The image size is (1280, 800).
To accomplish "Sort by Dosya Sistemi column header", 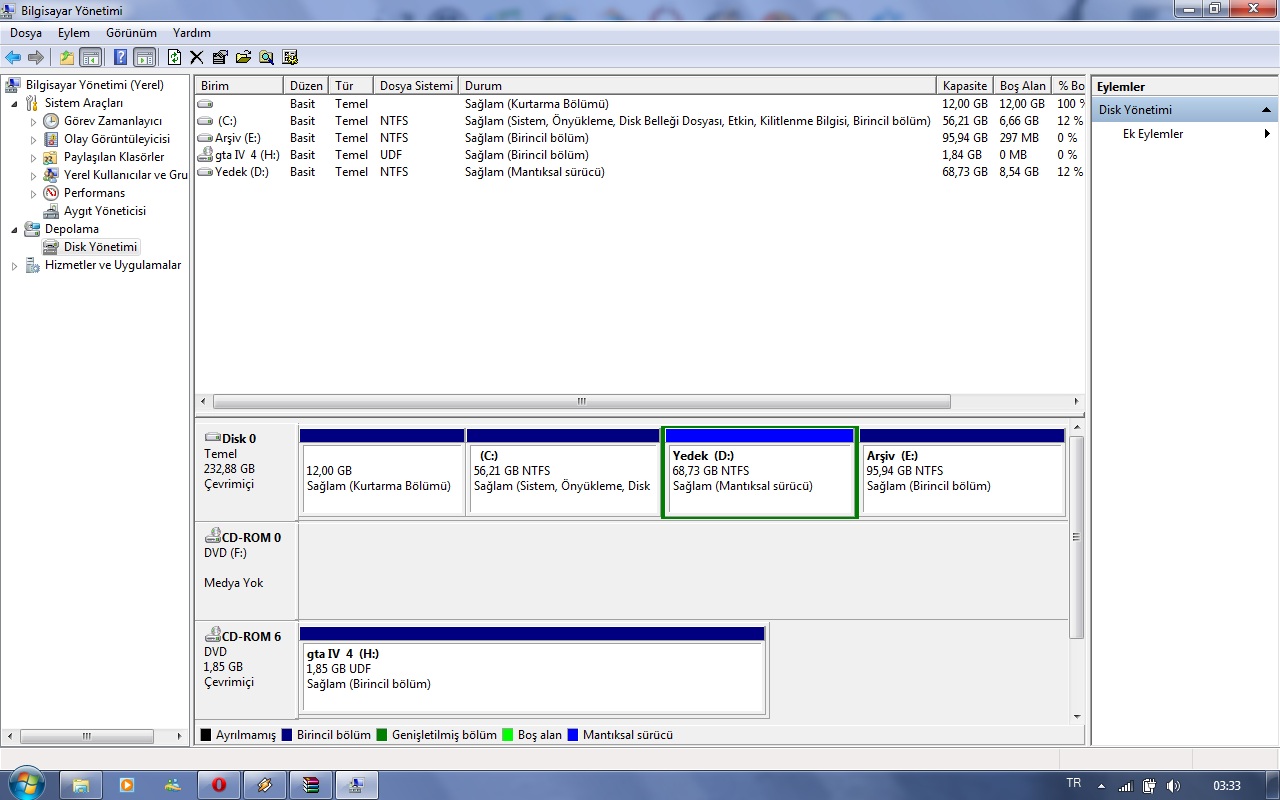I will coord(416,86).
